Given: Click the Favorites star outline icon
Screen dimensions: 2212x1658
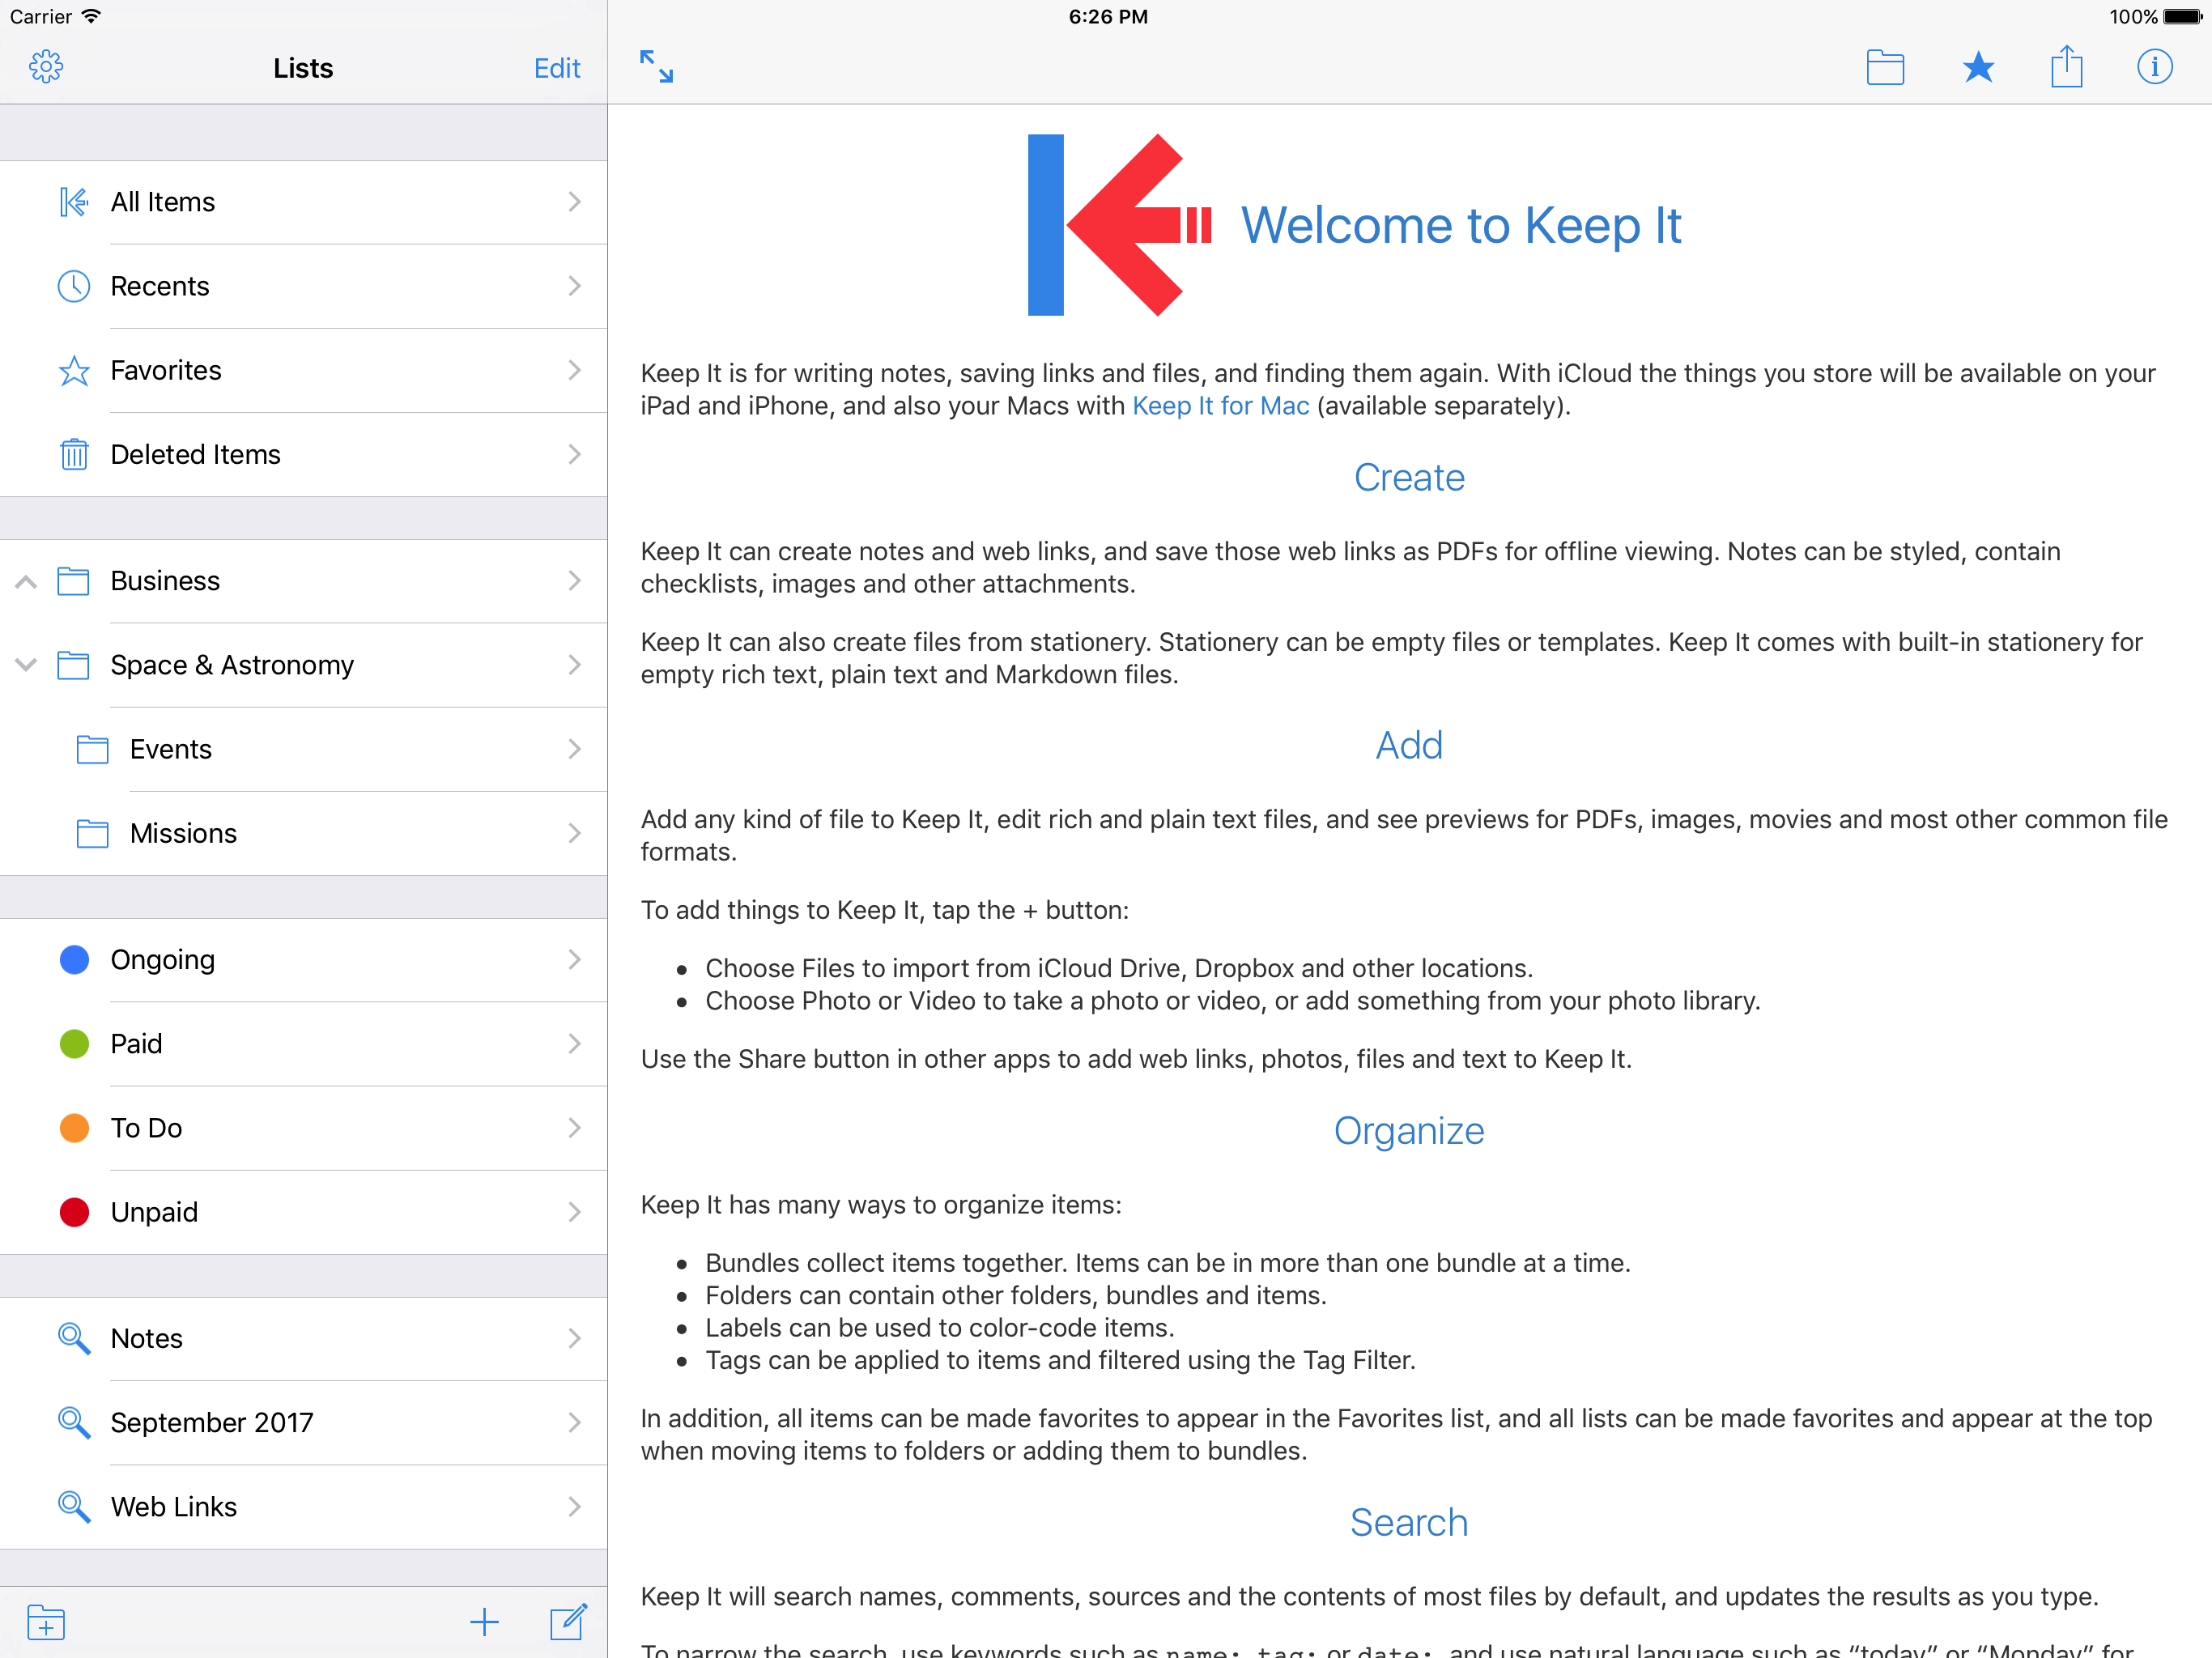Looking at the screenshot, I should click(x=74, y=371).
